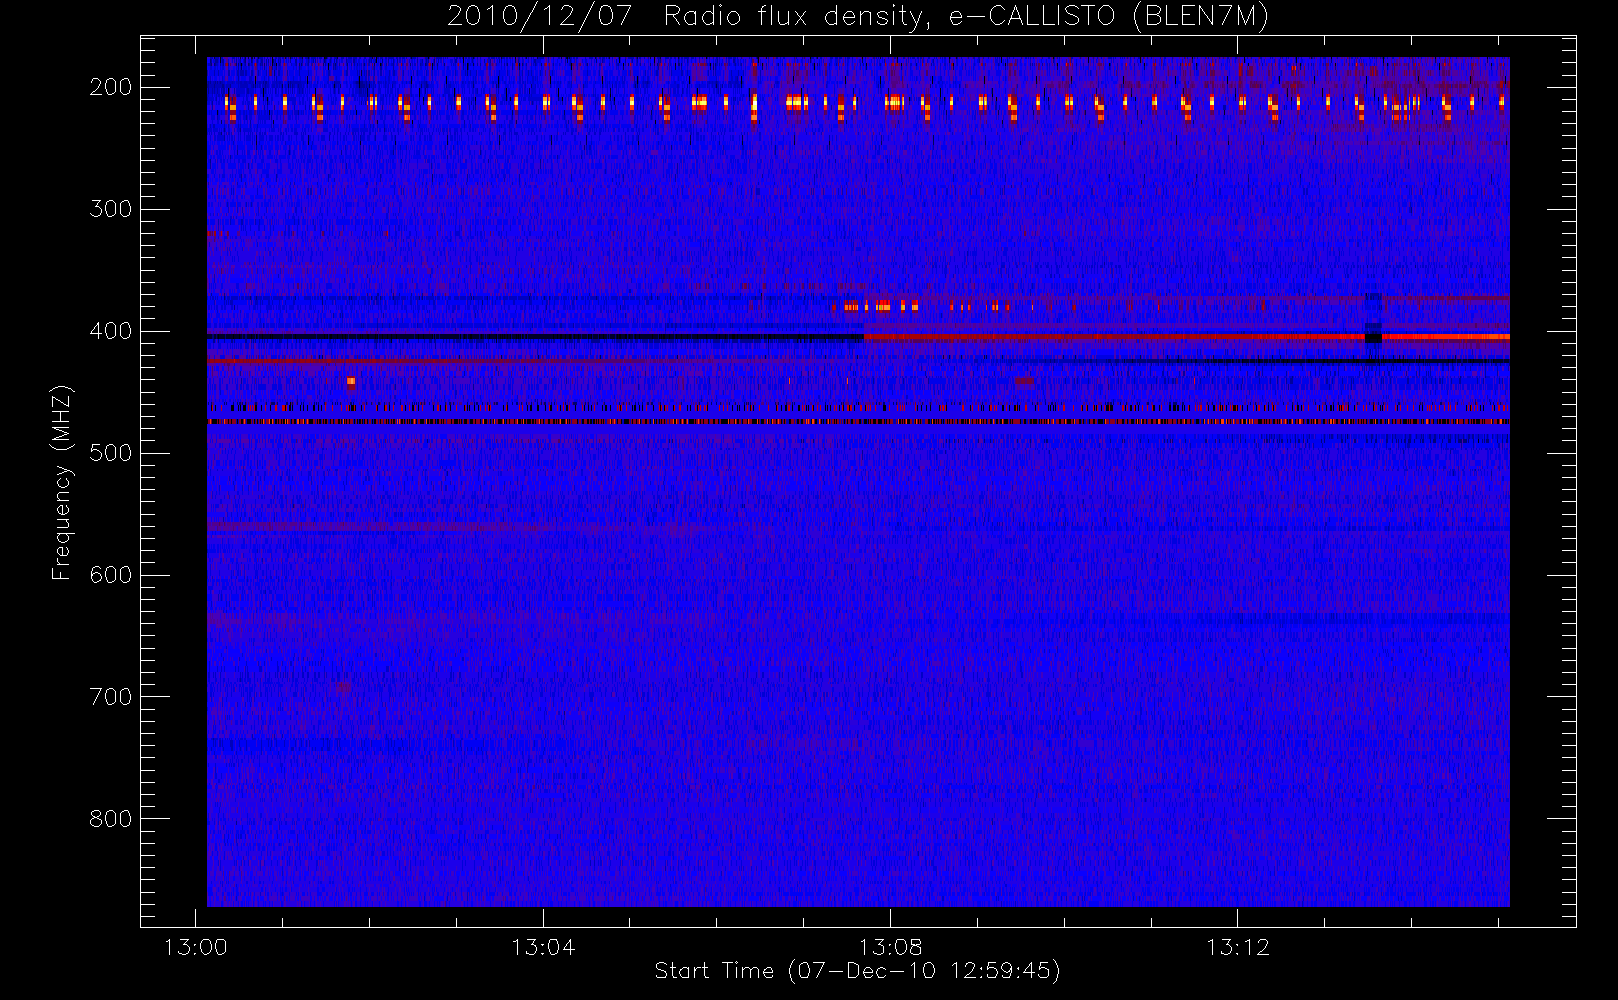Select the 200 frequency tick label
This screenshot has width=1618, height=1000.
111,87
